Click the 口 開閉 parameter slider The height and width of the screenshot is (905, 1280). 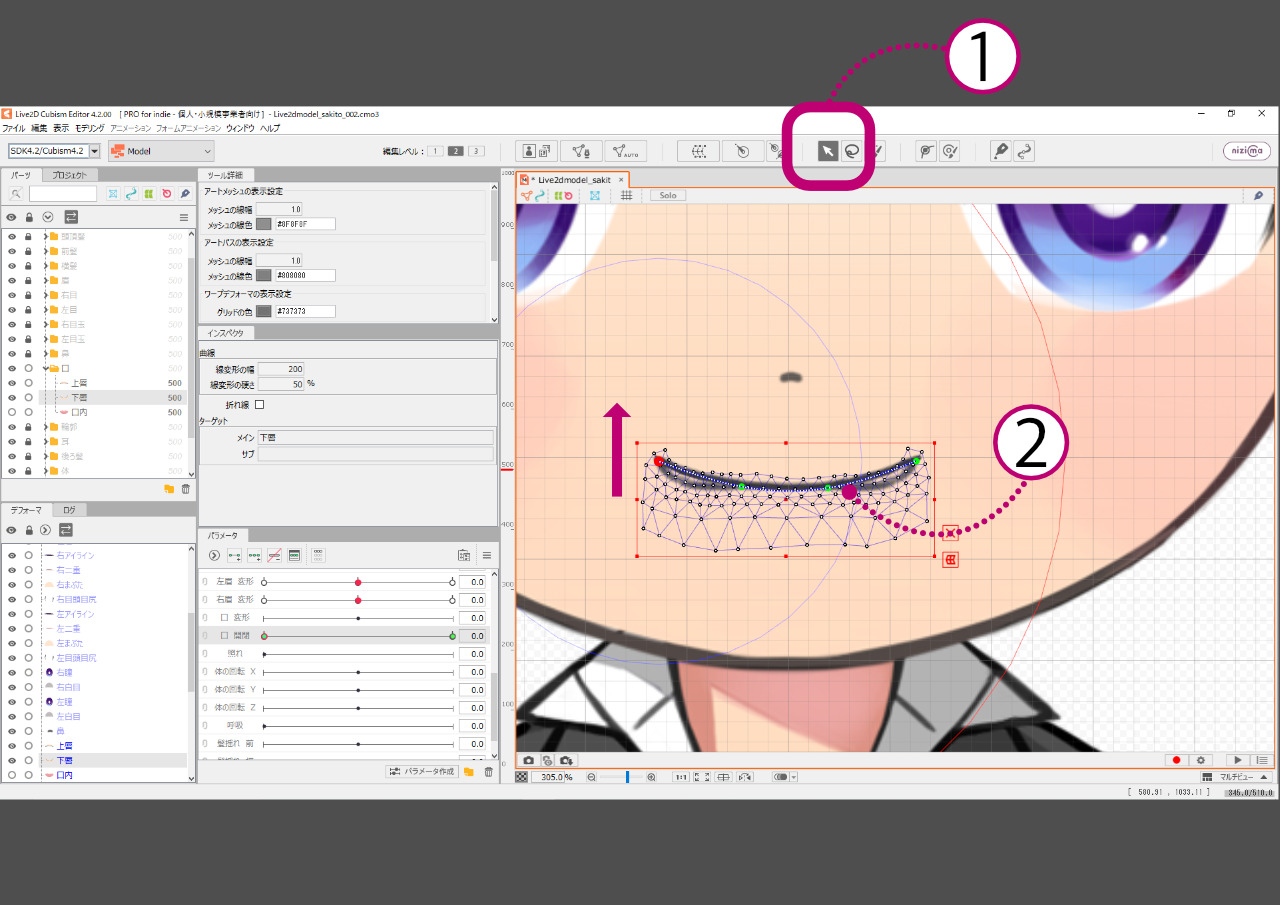[358, 636]
